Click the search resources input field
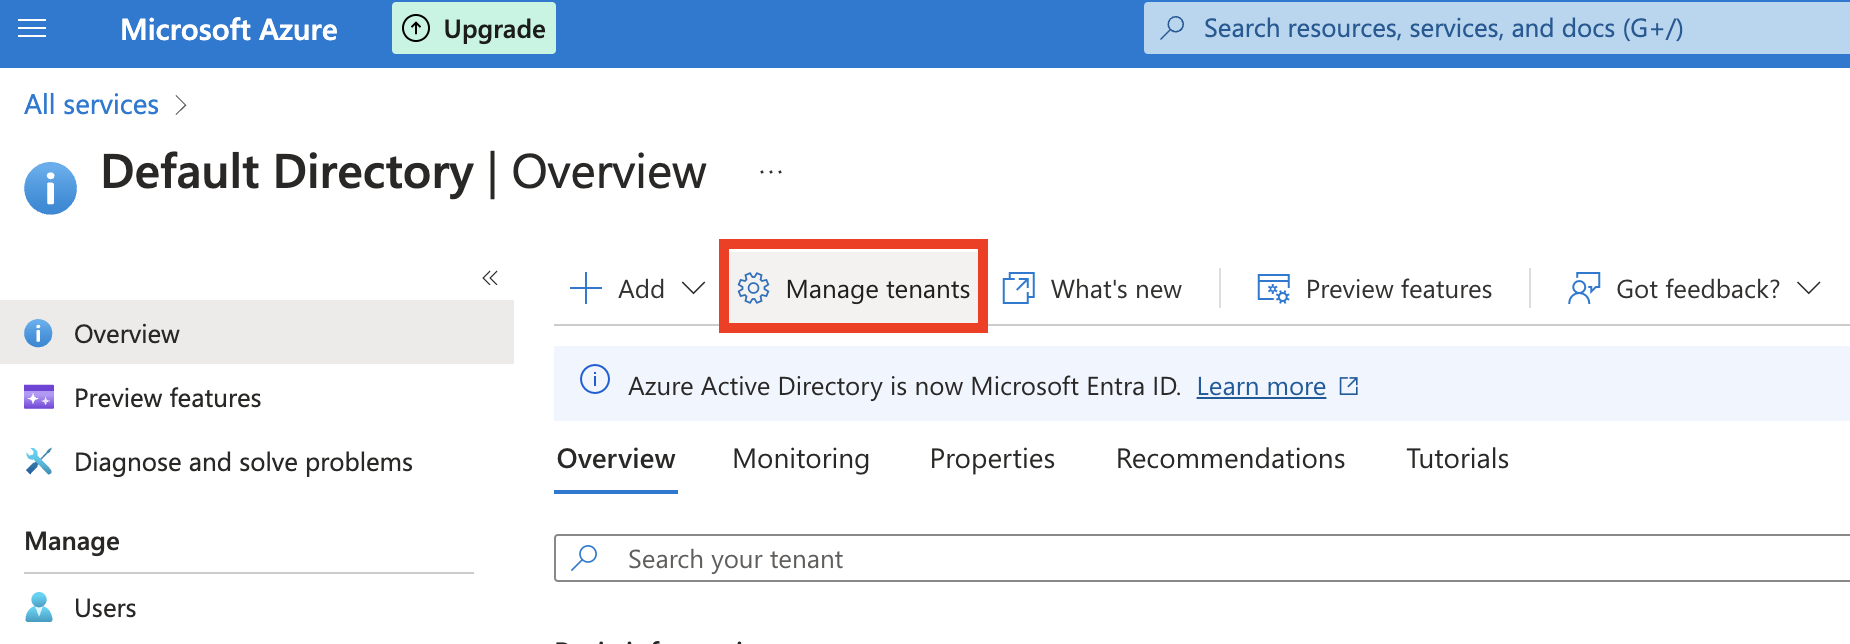 pyautogui.click(x=1500, y=29)
